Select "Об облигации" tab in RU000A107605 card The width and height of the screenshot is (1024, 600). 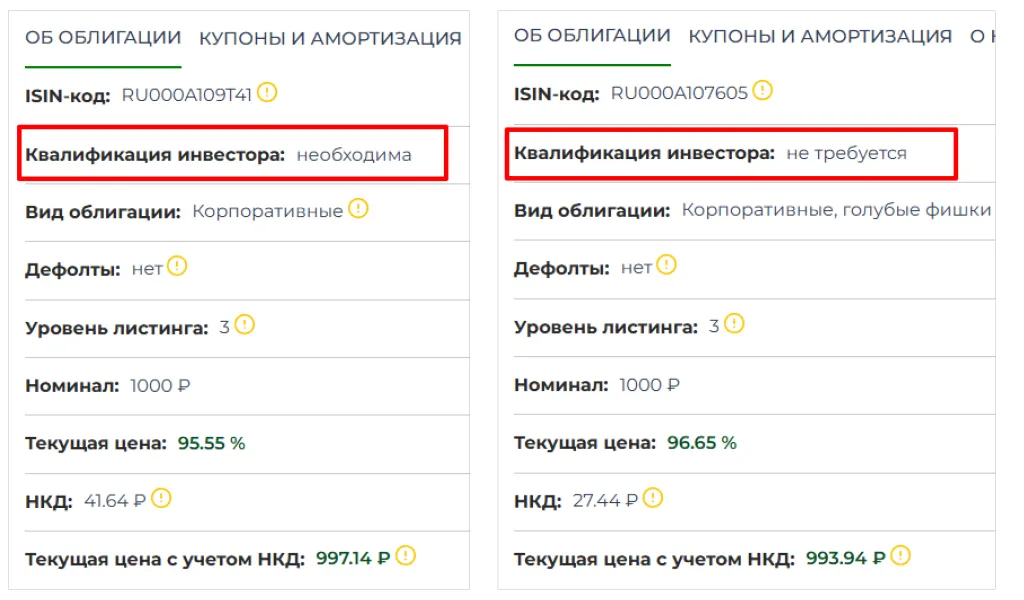pos(592,36)
